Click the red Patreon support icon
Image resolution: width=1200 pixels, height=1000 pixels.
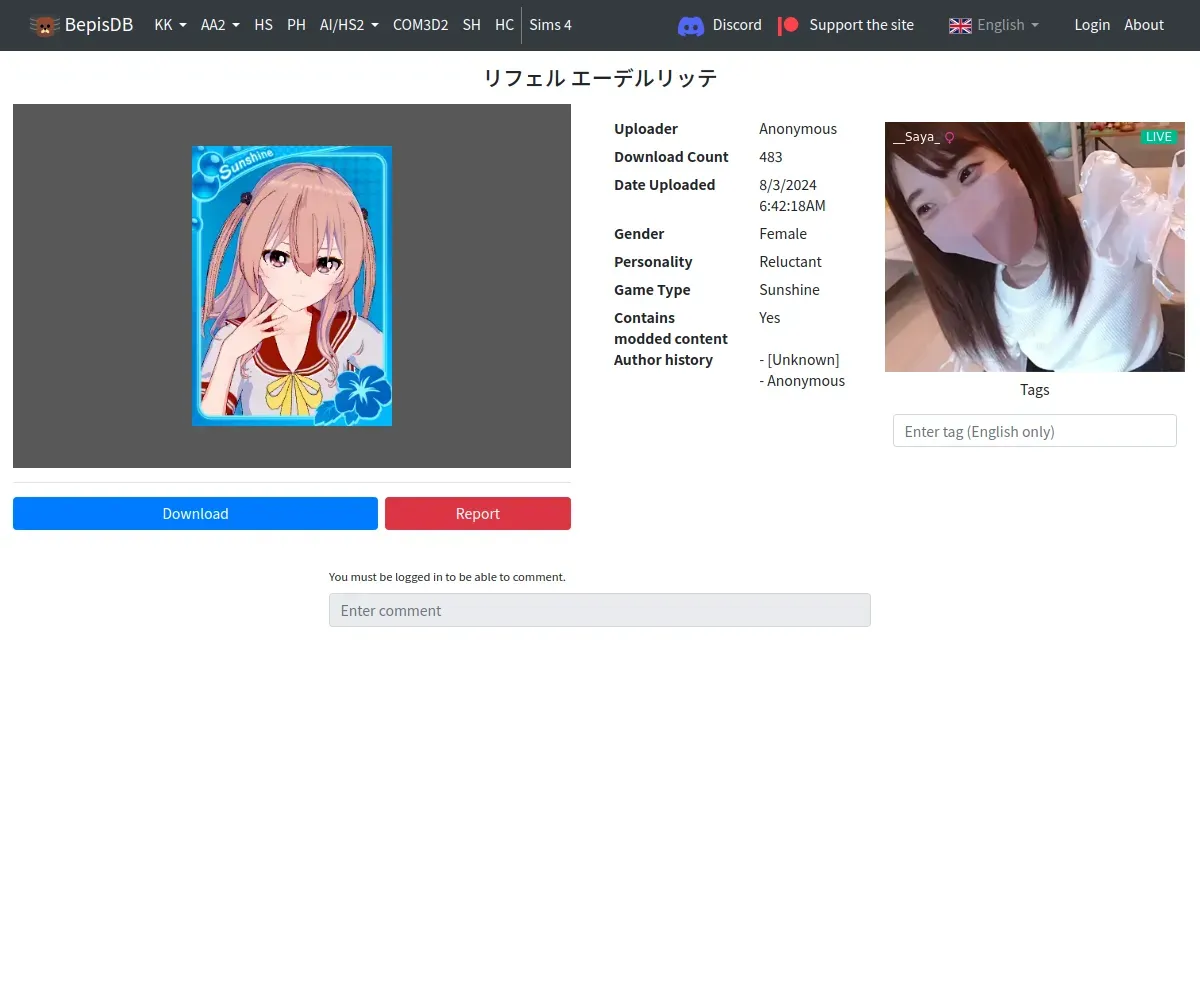pos(789,25)
